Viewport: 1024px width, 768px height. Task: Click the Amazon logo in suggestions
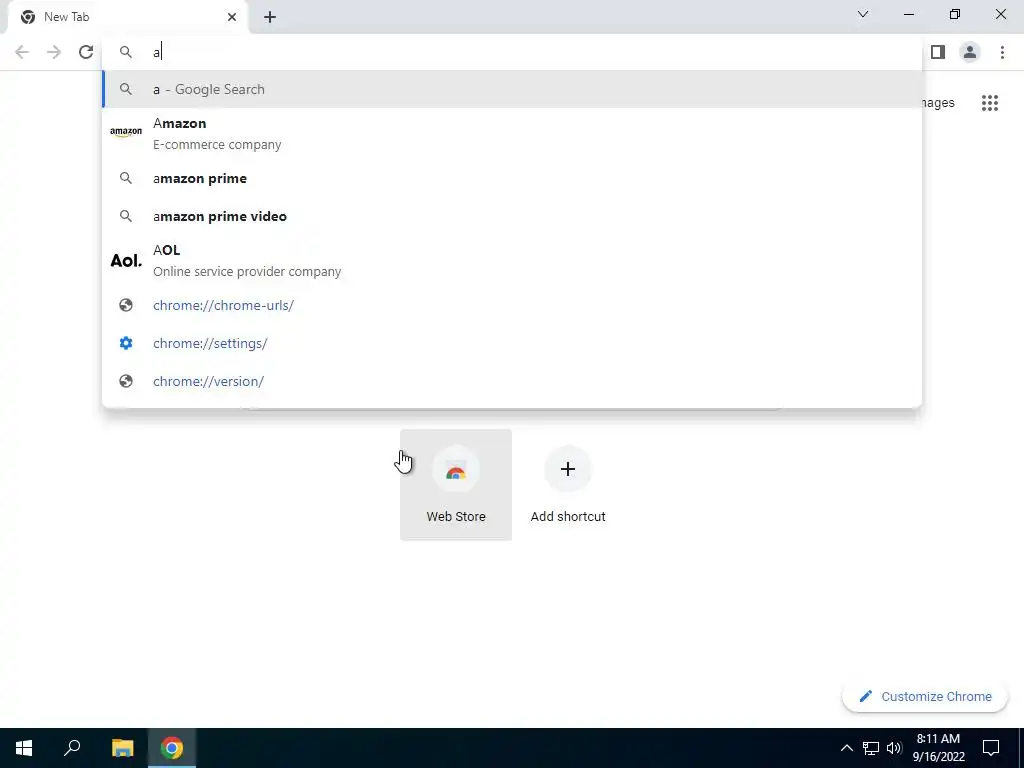pos(126,131)
